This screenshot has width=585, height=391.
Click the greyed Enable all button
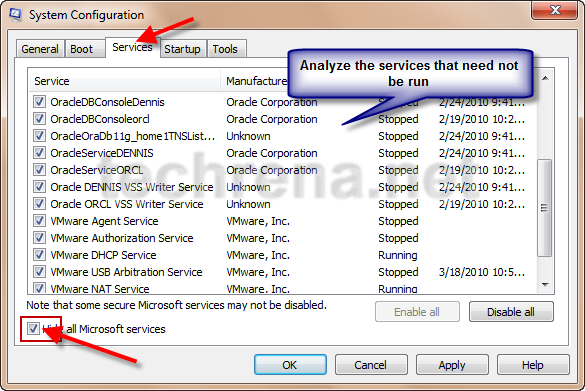pos(417,312)
